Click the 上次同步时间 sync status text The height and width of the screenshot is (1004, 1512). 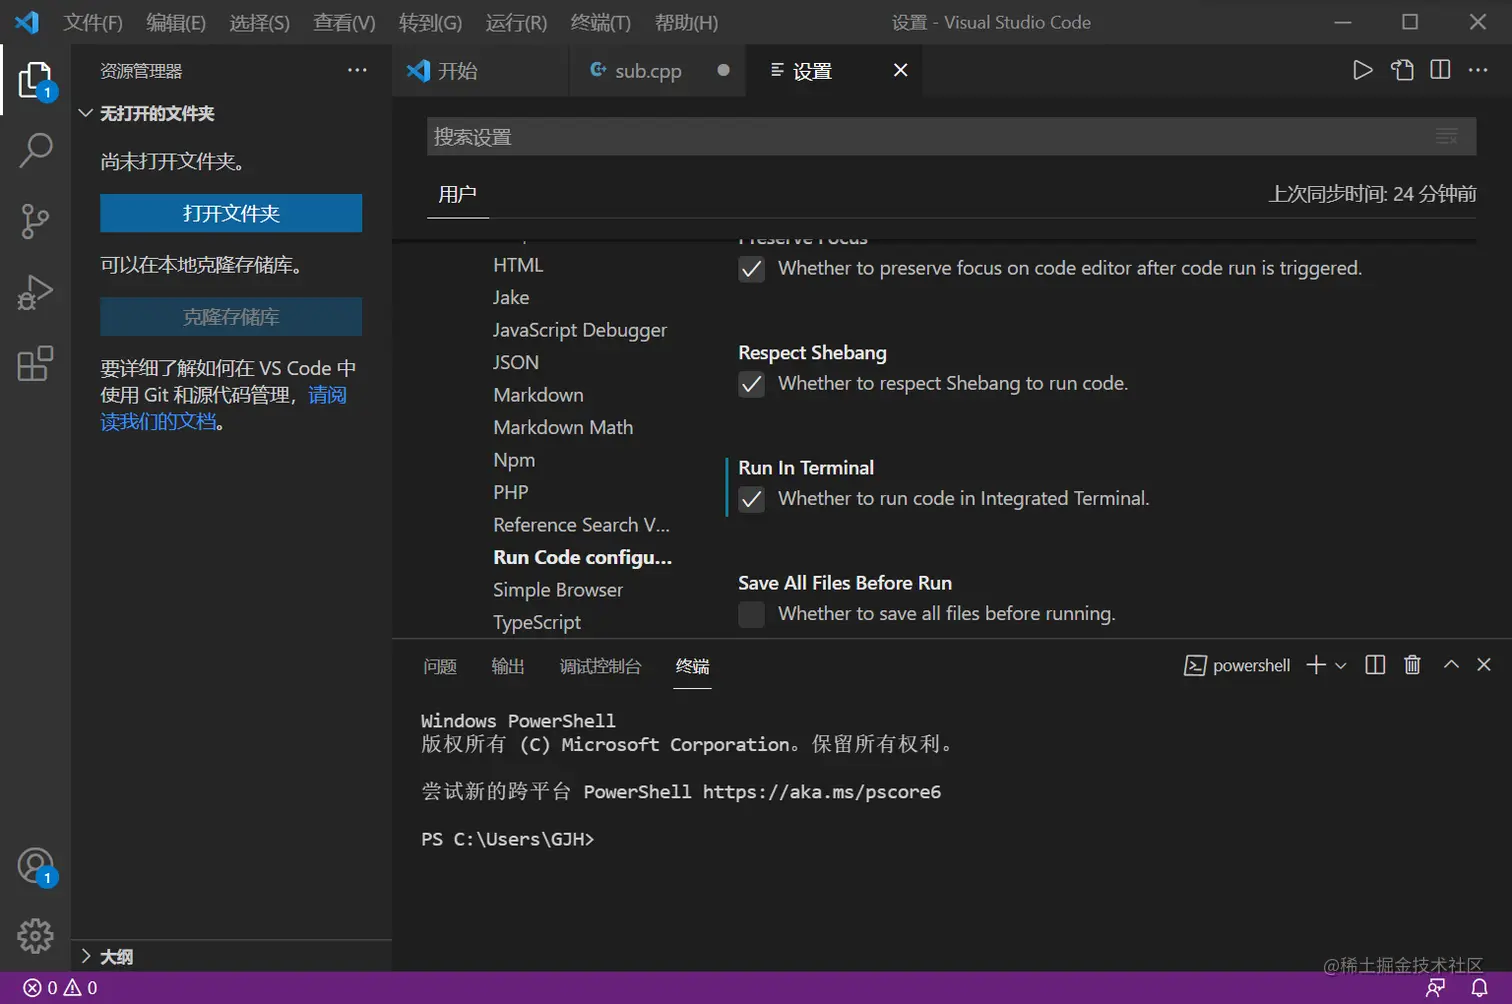tap(1372, 194)
